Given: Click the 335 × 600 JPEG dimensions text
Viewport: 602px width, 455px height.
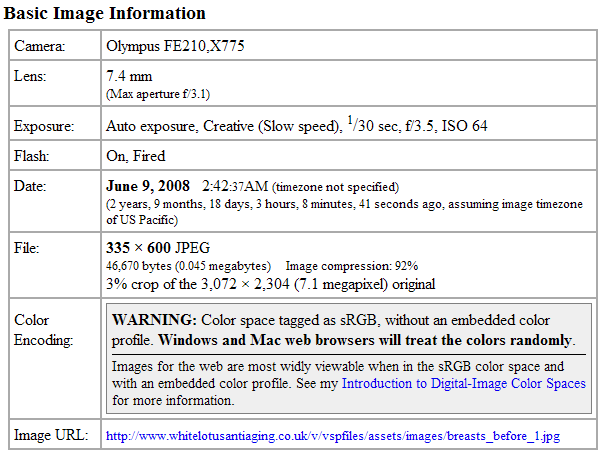Looking at the screenshot, I should coord(158,247).
